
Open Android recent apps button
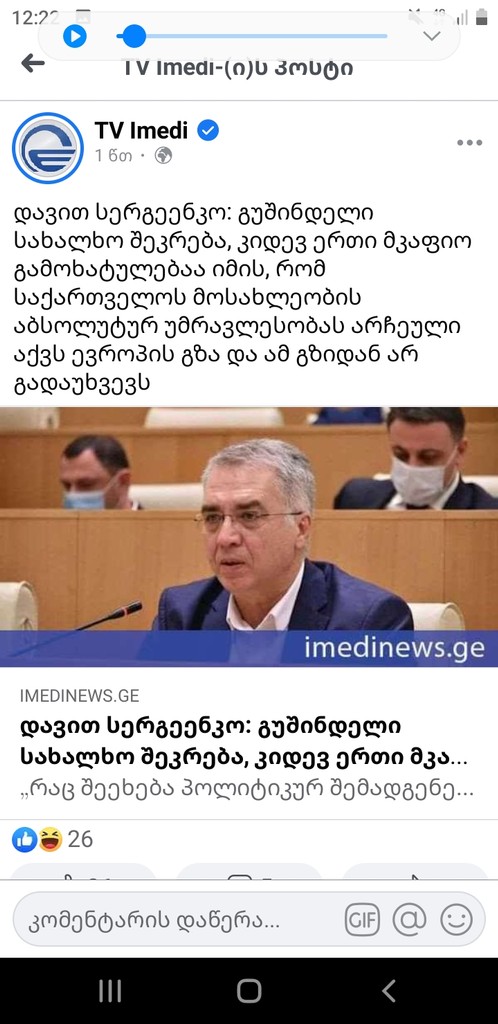(110, 991)
